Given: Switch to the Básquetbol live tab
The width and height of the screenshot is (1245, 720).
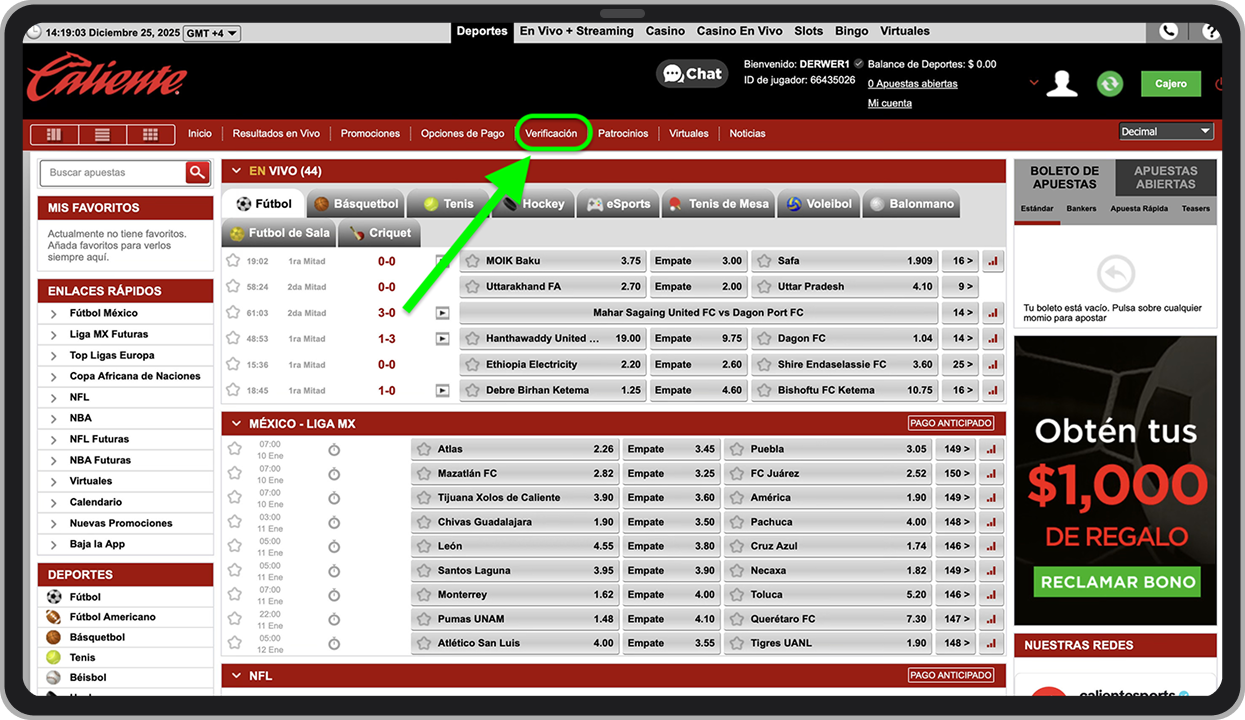Looking at the screenshot, I should 355,204.
